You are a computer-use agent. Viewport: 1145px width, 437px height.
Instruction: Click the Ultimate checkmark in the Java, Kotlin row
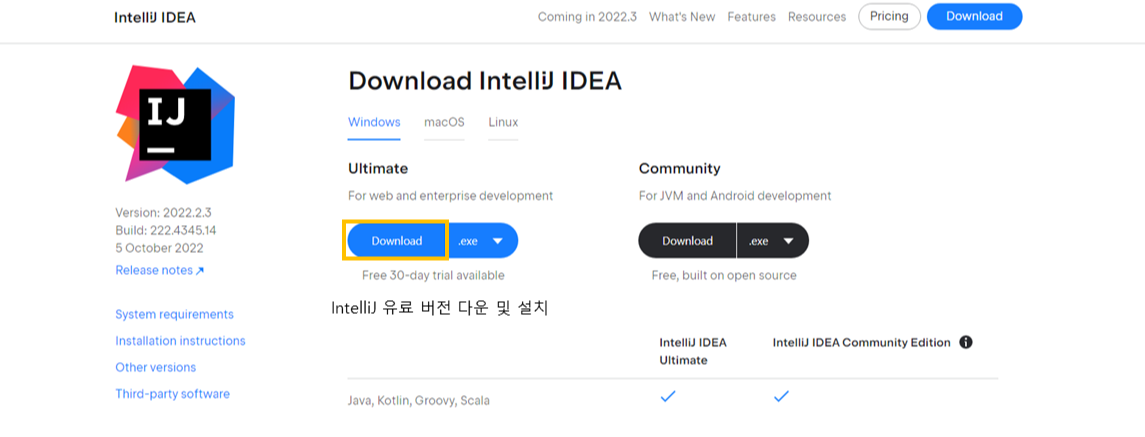tap(667, 397)
